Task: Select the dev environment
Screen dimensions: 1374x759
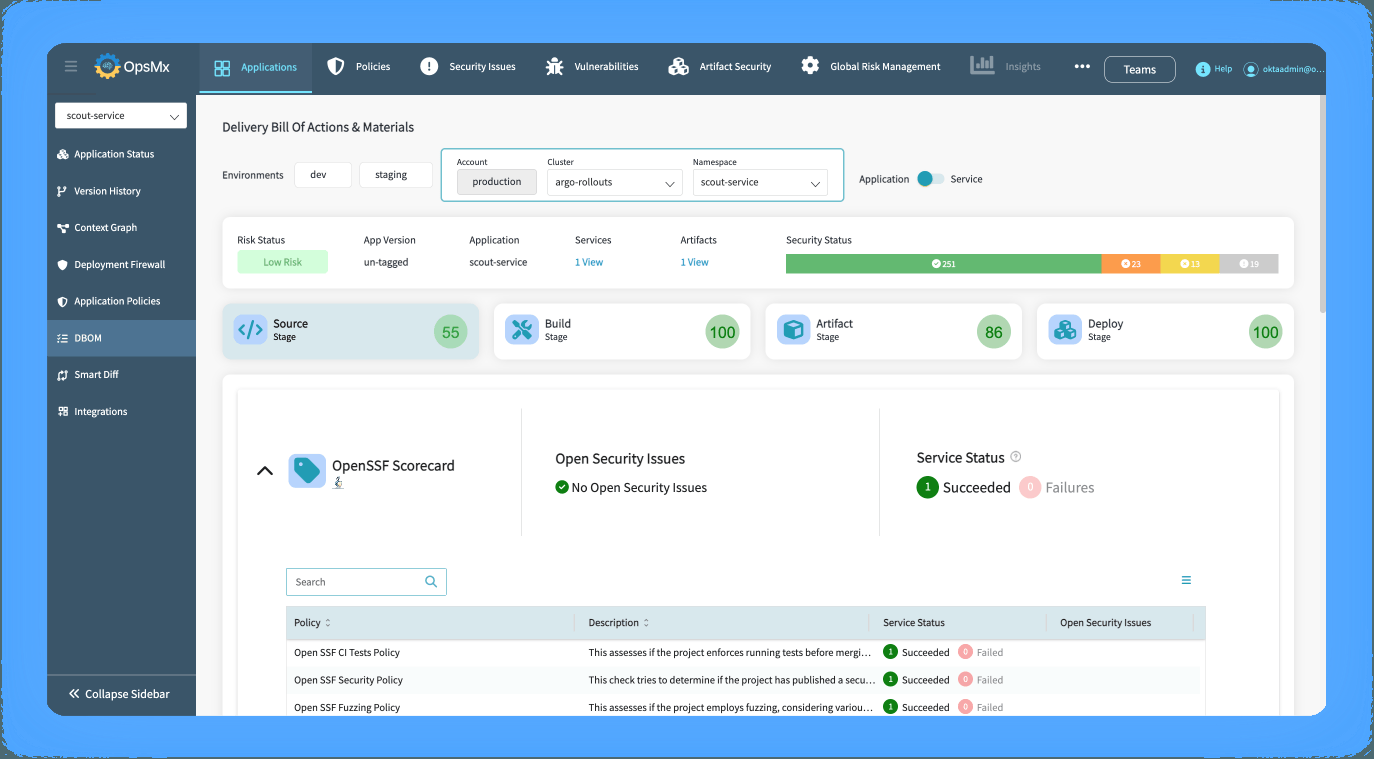Action: click(323, 175)
